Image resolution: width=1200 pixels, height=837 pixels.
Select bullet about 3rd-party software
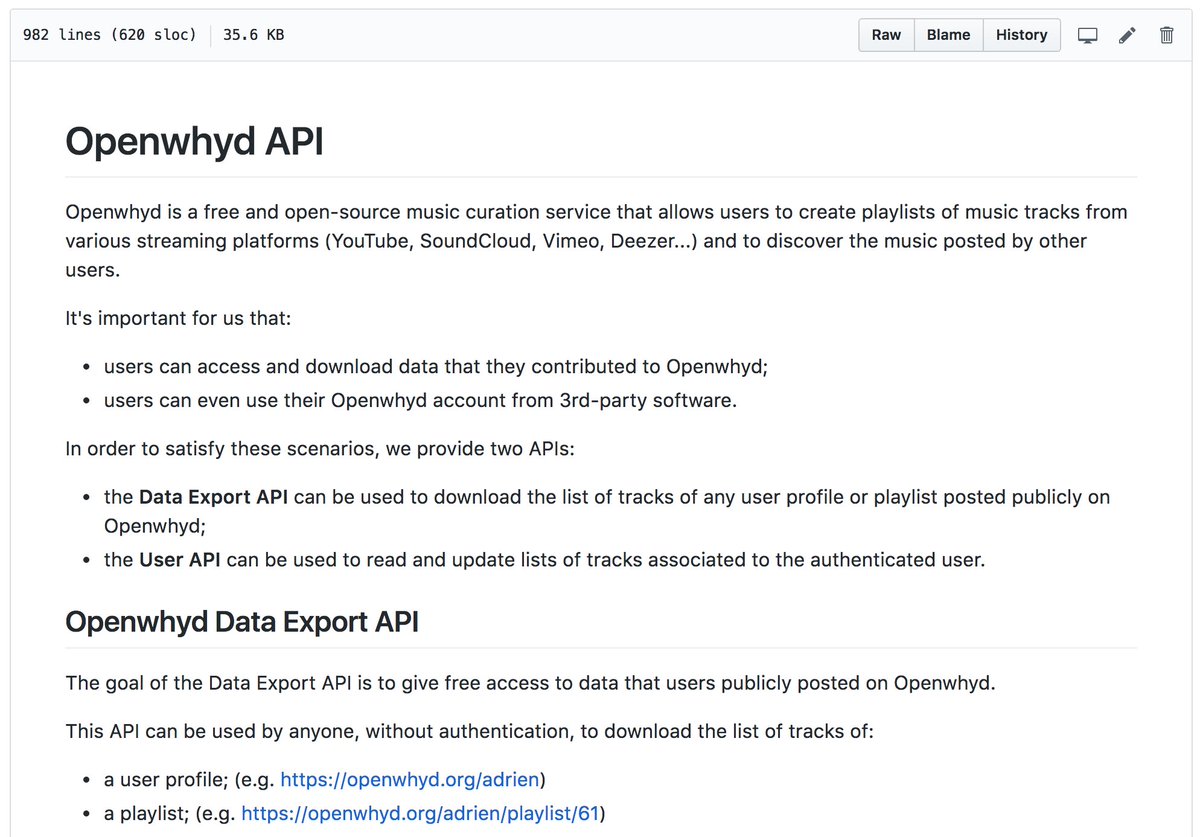(420, 401)
